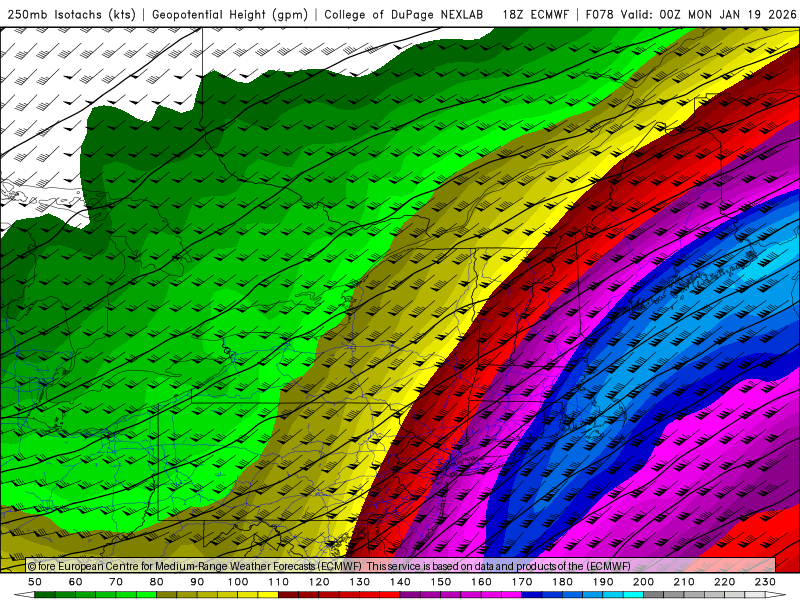This screenshot has height=600, width=800.
Task: Click the "Valid: 00Z MON JAN 19 2026" text
Action: point(708,14)
